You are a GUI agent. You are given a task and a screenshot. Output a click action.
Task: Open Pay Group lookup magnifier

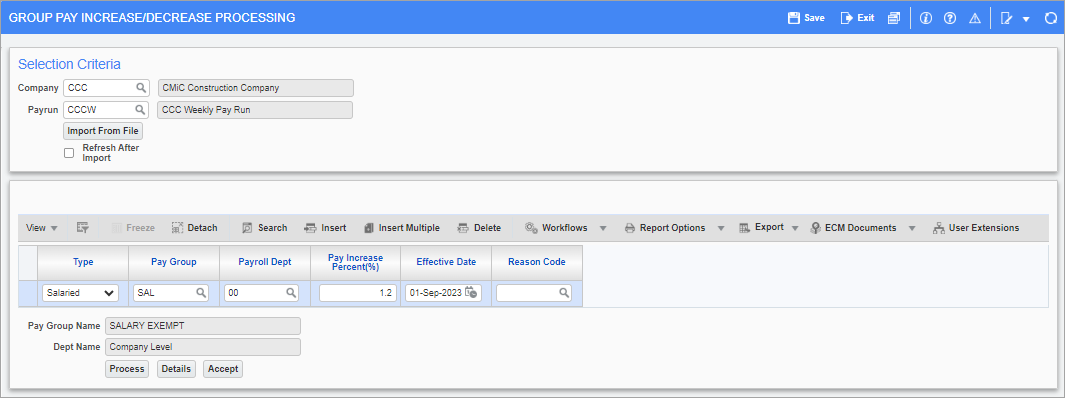tap(202, 293)
